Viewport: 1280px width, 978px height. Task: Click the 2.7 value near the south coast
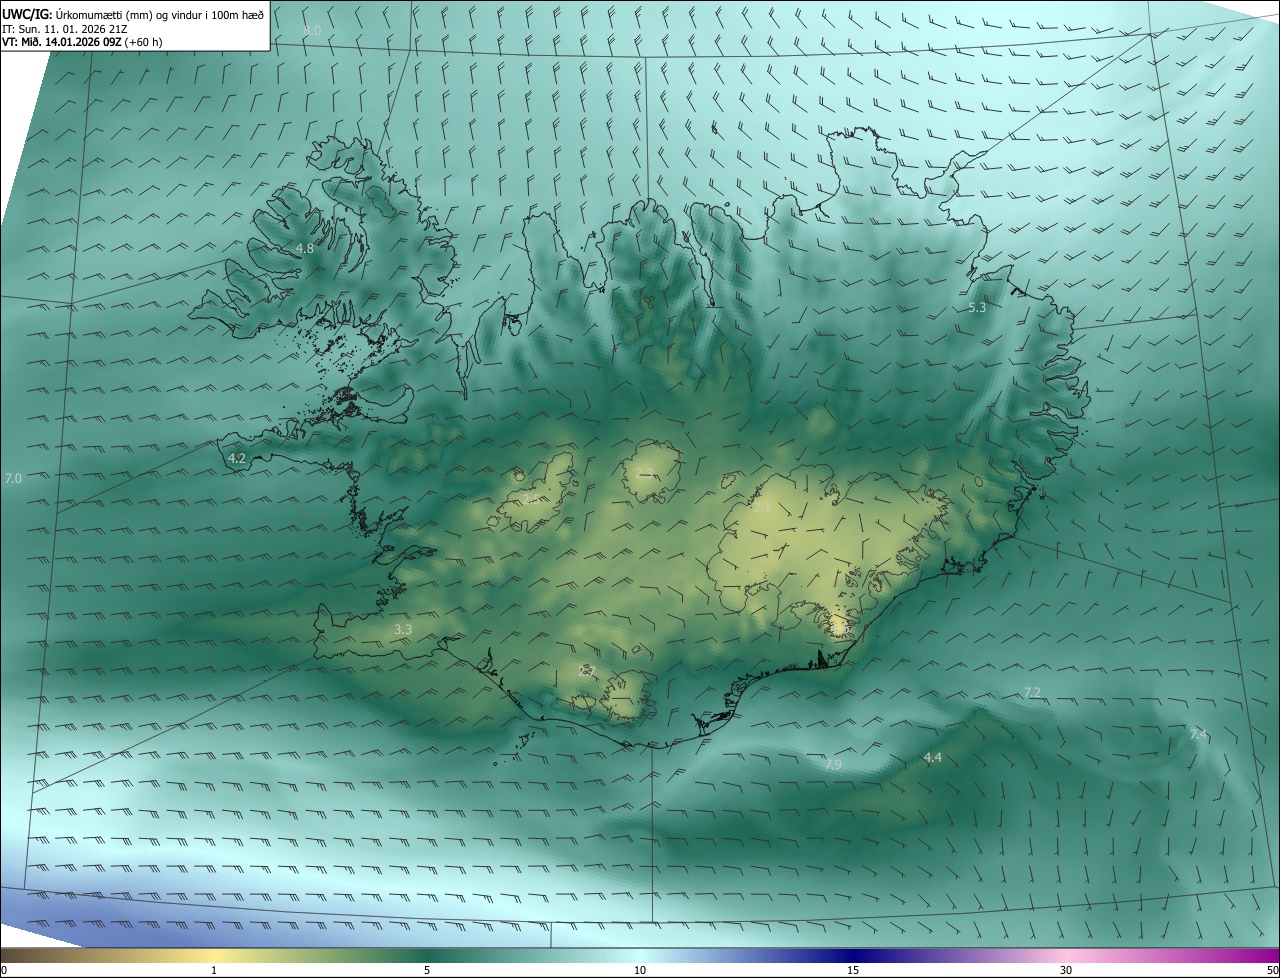pyautogui.click(x=587, y=671)
